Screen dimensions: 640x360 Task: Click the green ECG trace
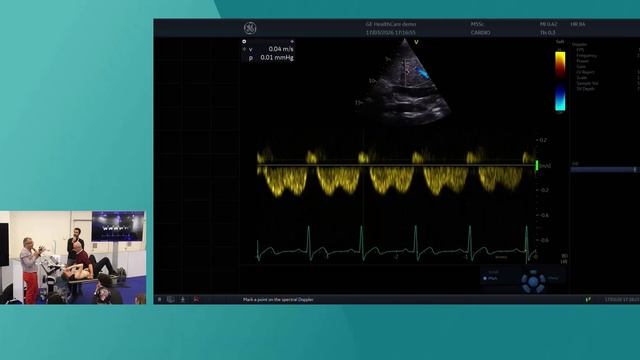(396, 245)
